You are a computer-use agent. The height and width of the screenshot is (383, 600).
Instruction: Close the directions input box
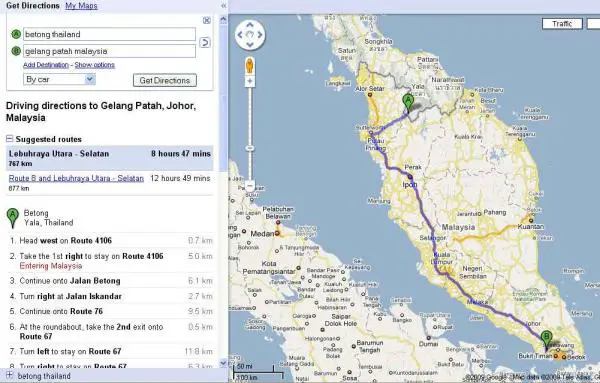[x=207, y=21]
